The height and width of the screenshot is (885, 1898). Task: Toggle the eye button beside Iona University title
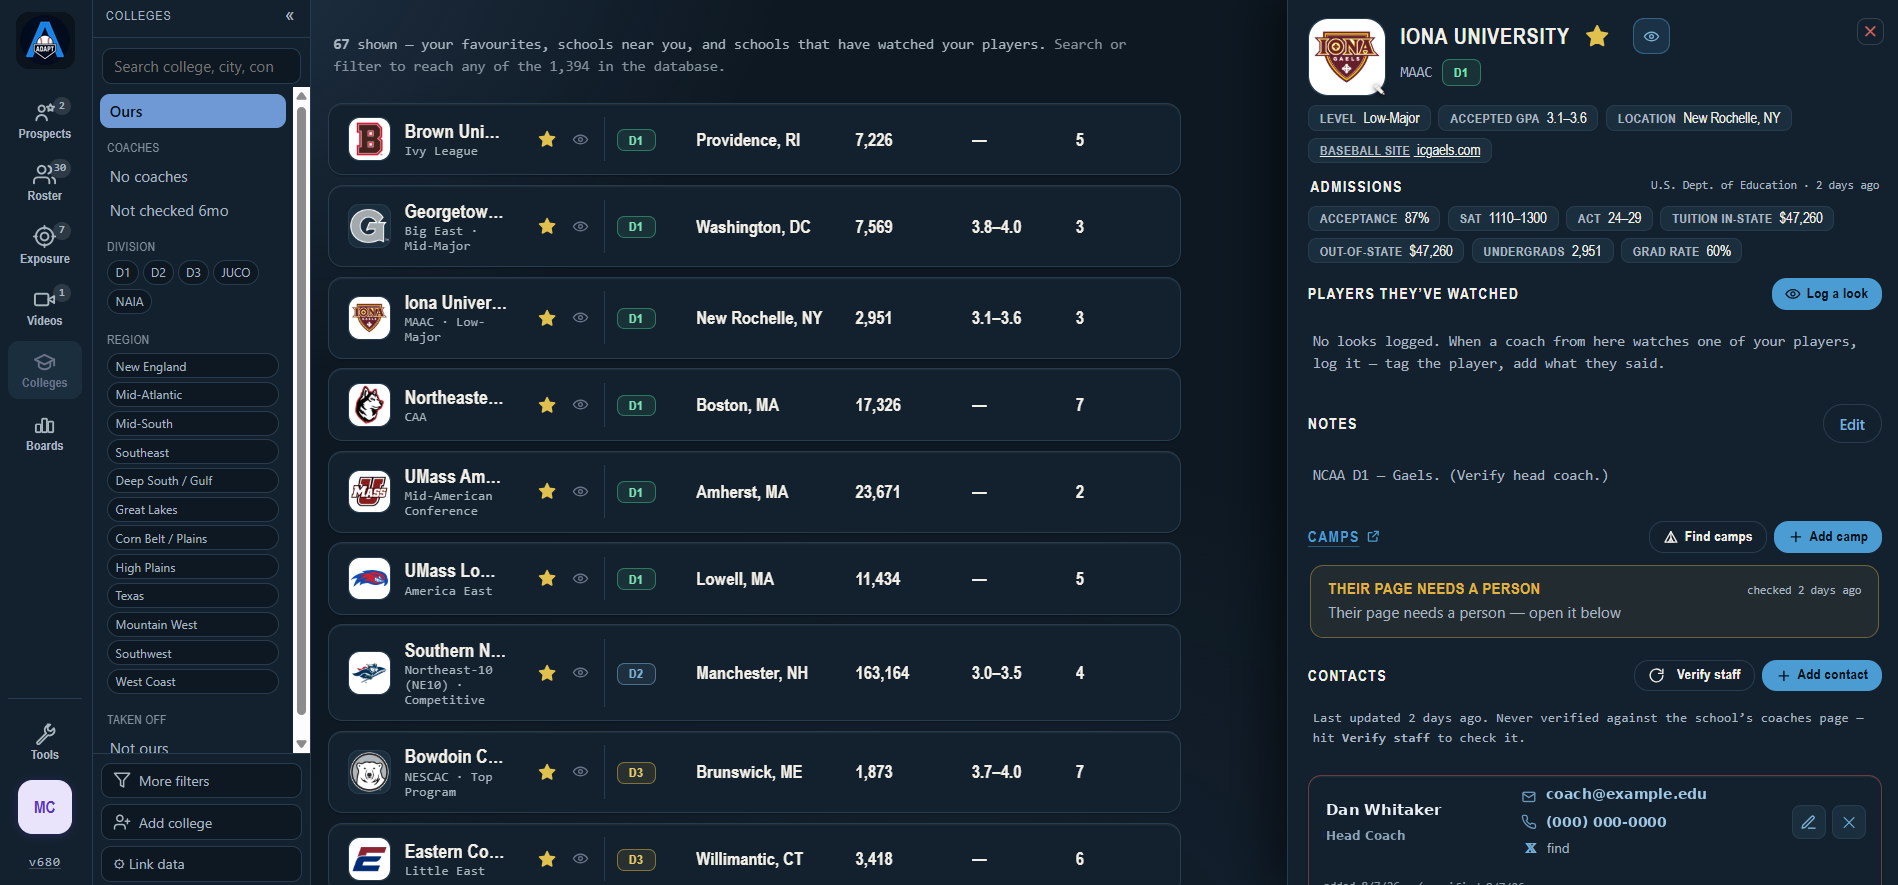(1651, 36)
